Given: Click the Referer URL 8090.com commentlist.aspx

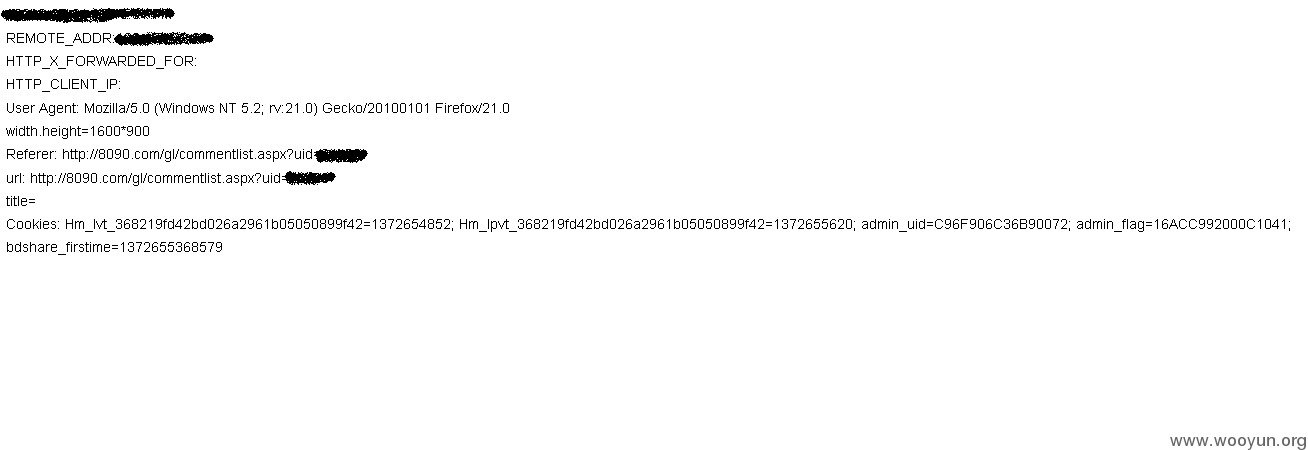Looking at the screenshot, I should point(188,154).
